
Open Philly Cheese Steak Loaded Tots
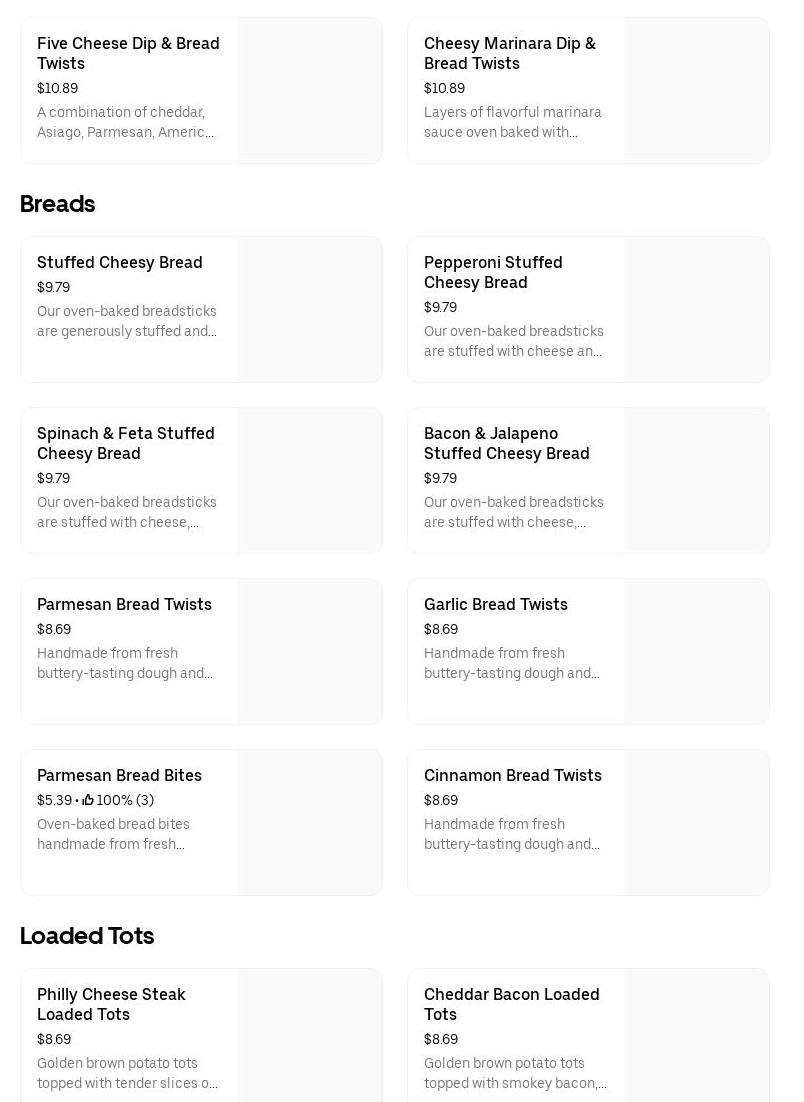111,1004
